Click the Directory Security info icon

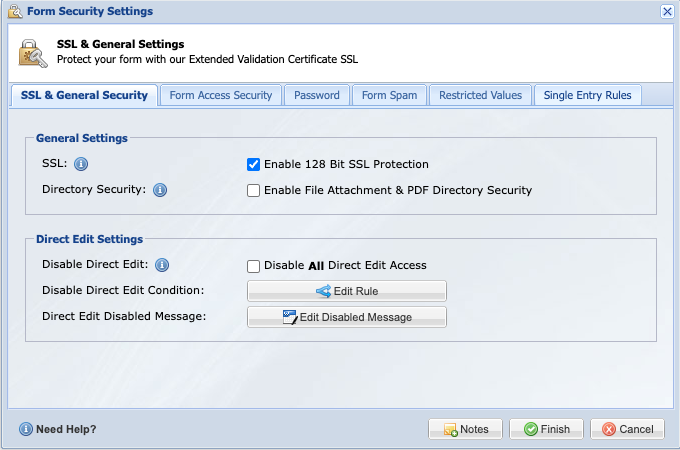[x=160, y=190]
